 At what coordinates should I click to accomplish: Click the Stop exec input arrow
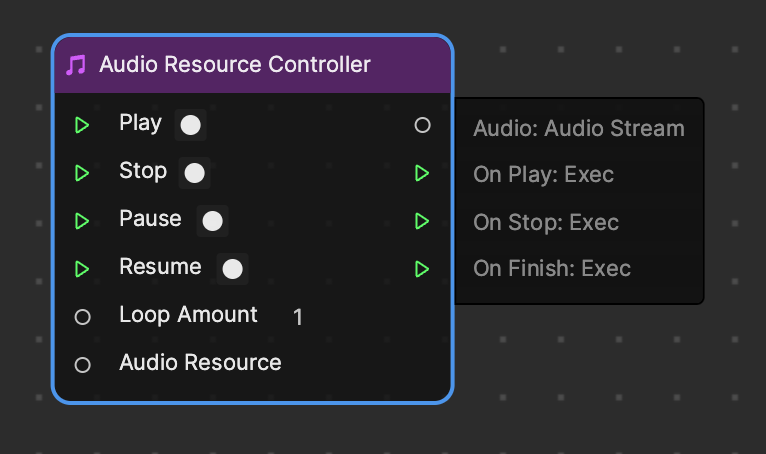tap(82, 173)
